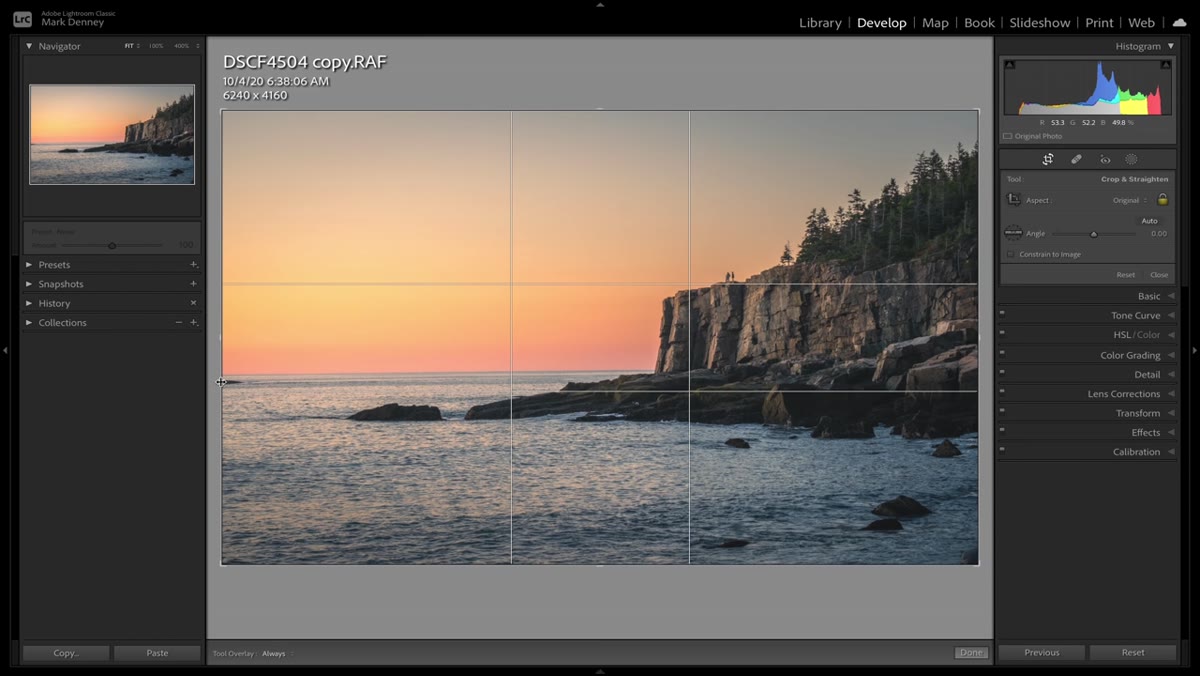Enable the Constrain to Image checkbox
Screen dimensions: 1200x676
point(1010,254)
